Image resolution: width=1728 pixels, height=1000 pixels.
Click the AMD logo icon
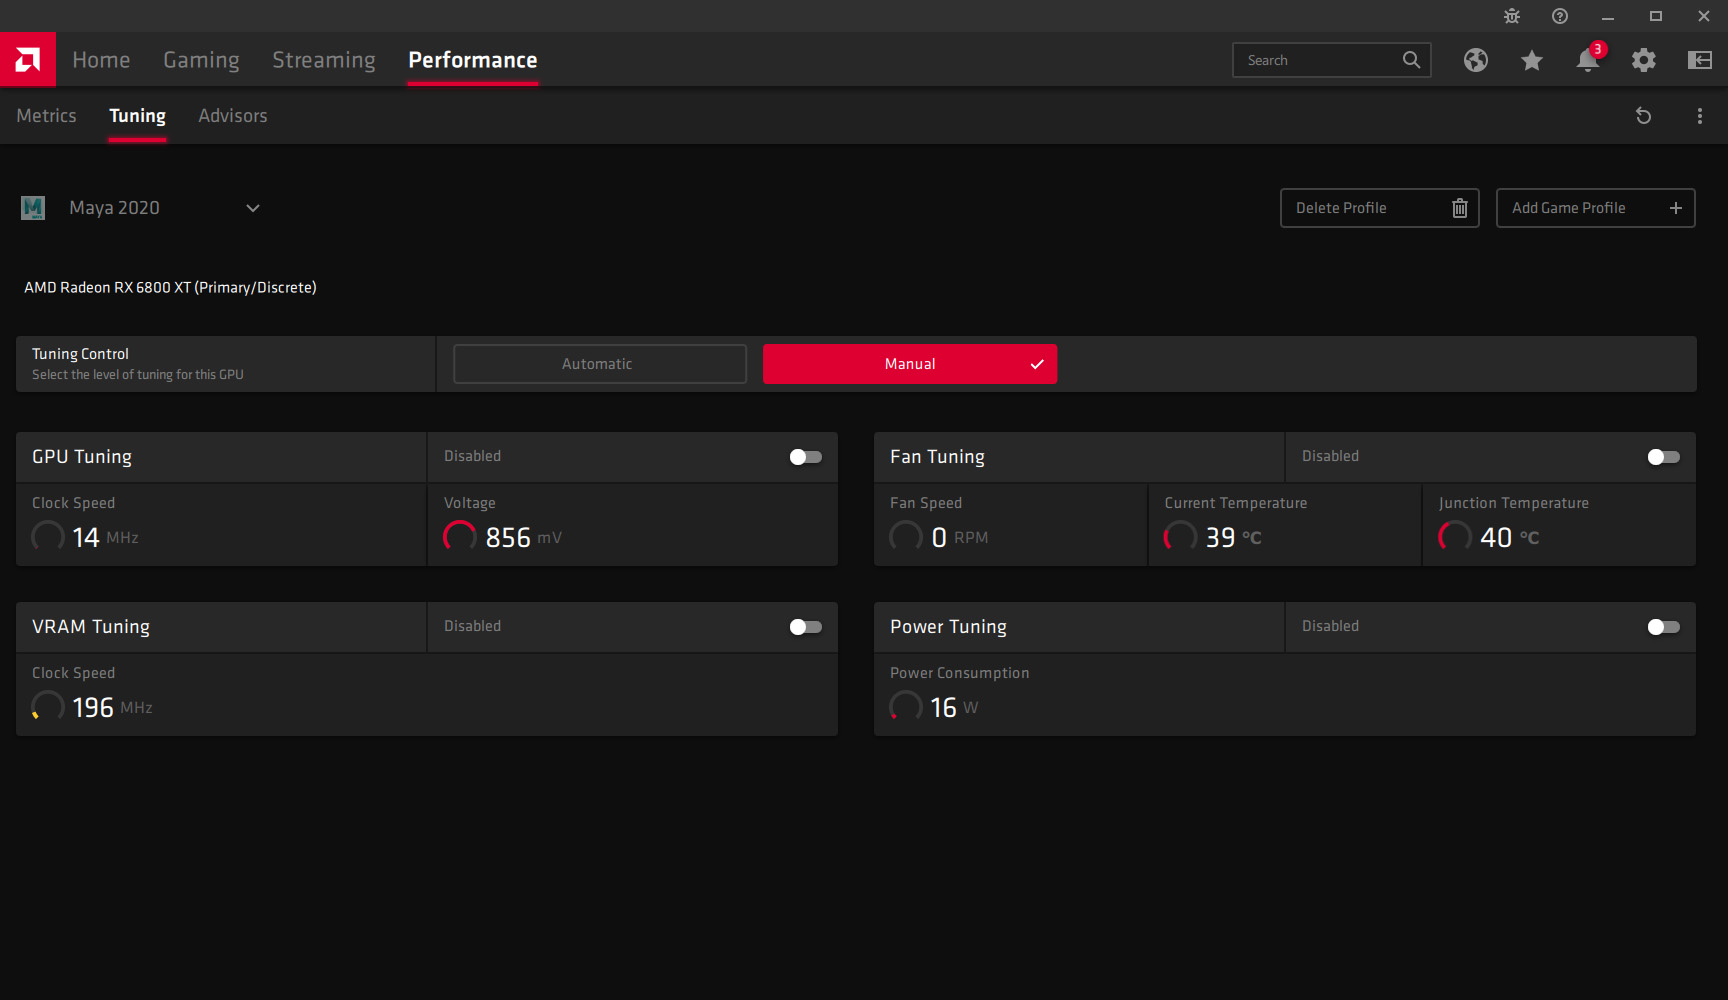tap(28, 60)
